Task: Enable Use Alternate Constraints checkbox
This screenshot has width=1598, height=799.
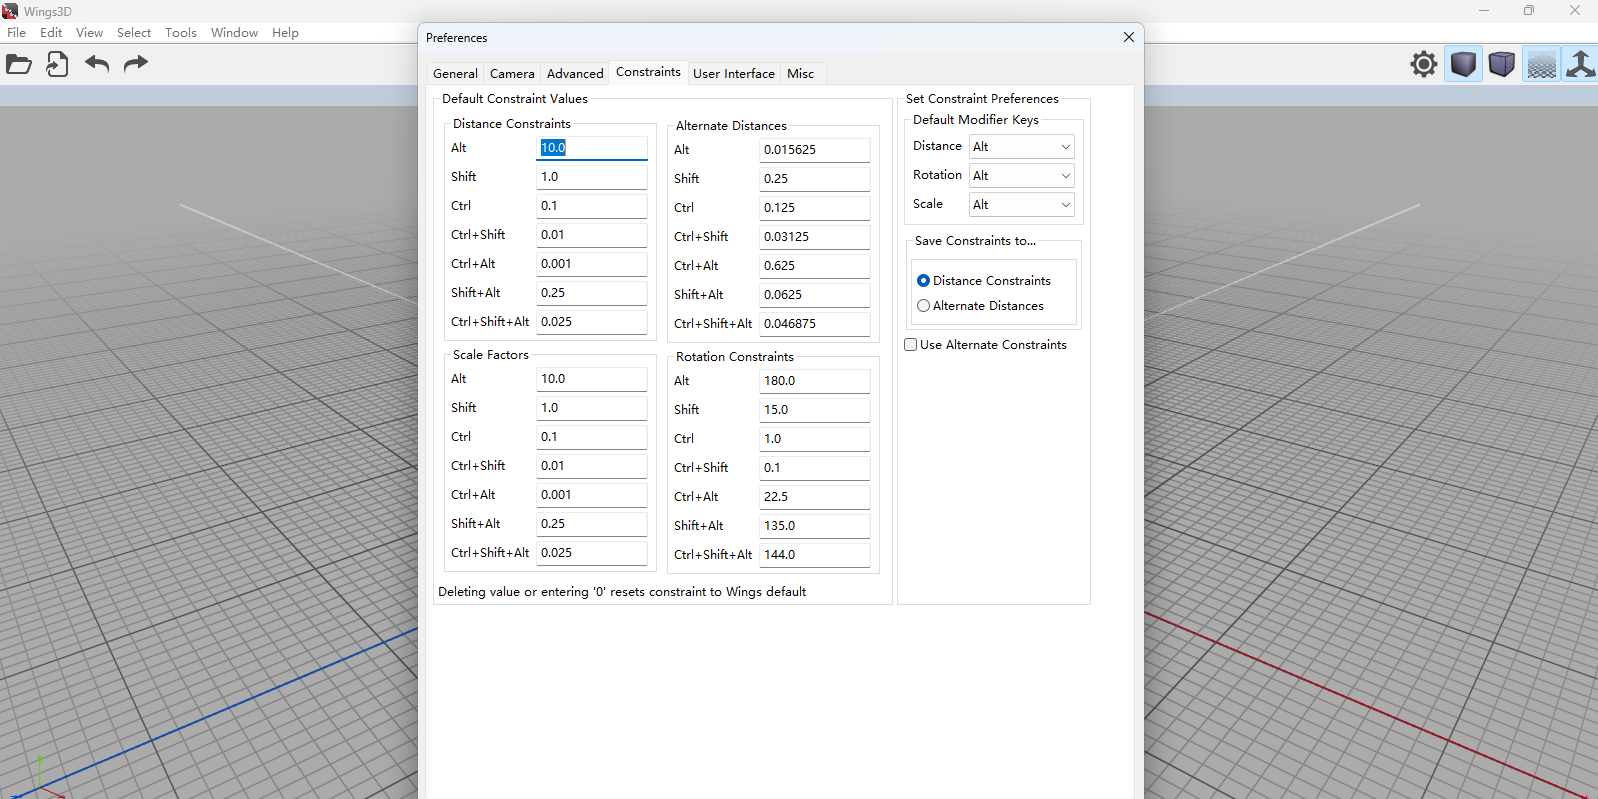Action: [911, 345]
